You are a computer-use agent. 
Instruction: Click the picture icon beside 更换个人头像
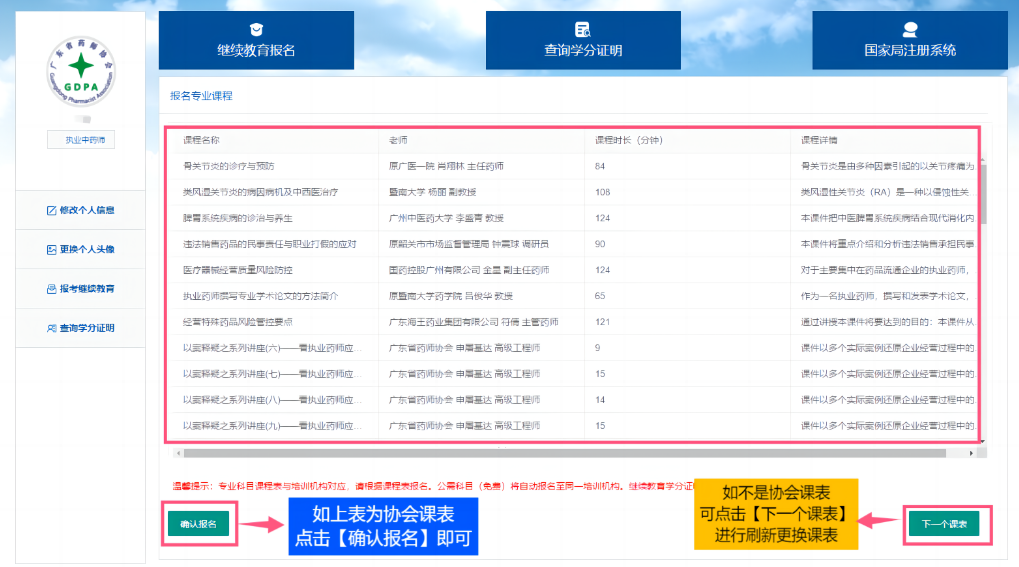point(52,249)
